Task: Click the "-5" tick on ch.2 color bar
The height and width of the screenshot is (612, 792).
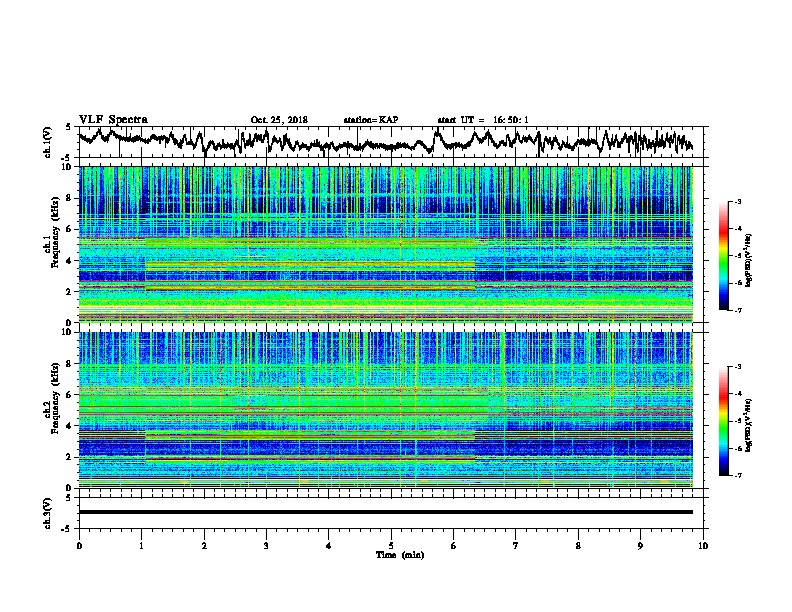Action: pyautogui.click(x=738, y=421)
